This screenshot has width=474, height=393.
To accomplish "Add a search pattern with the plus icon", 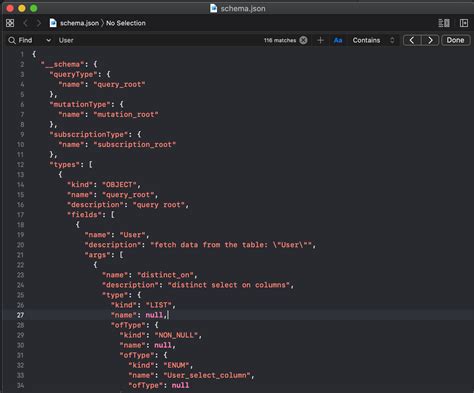I will tap(320, 40).
